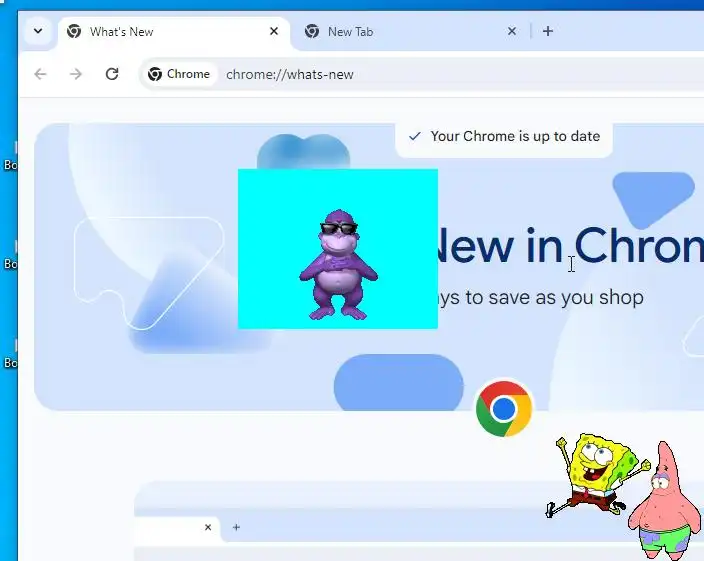Click the New Tab favicon

312,31
